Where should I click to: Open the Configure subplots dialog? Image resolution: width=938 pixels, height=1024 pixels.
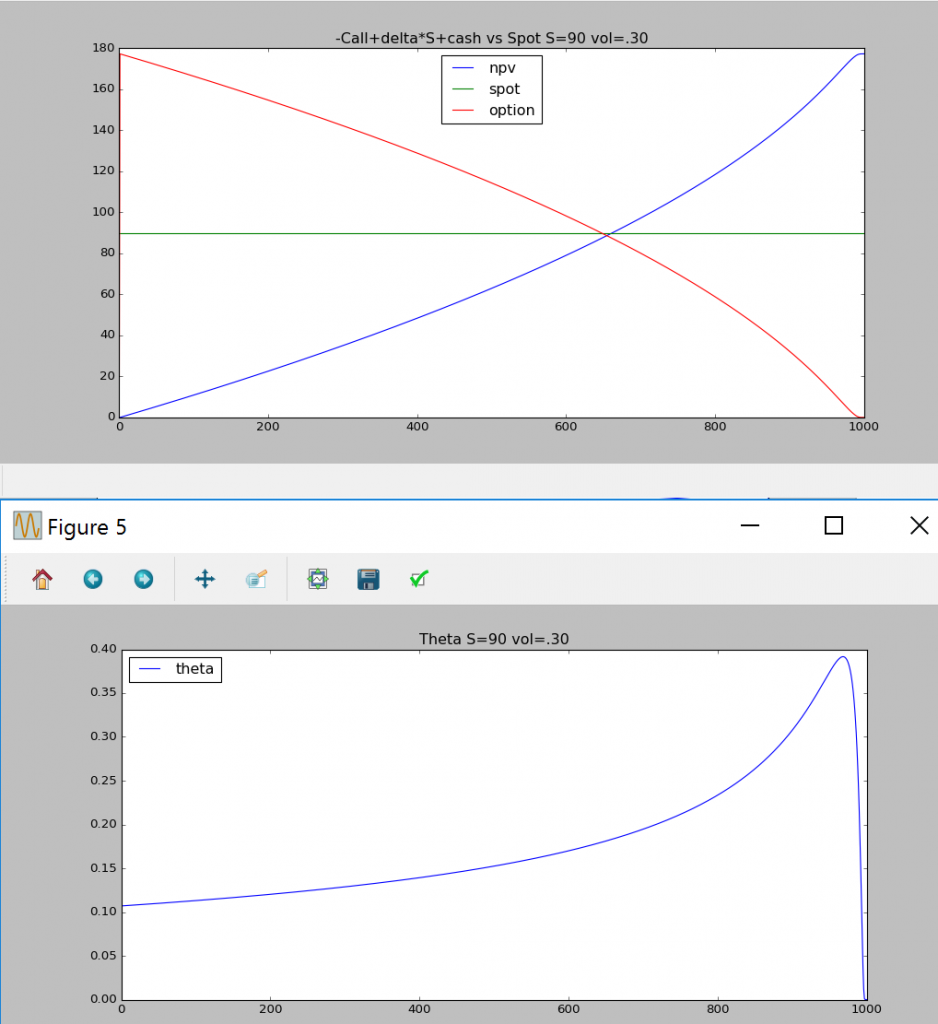tap(317, 579)
